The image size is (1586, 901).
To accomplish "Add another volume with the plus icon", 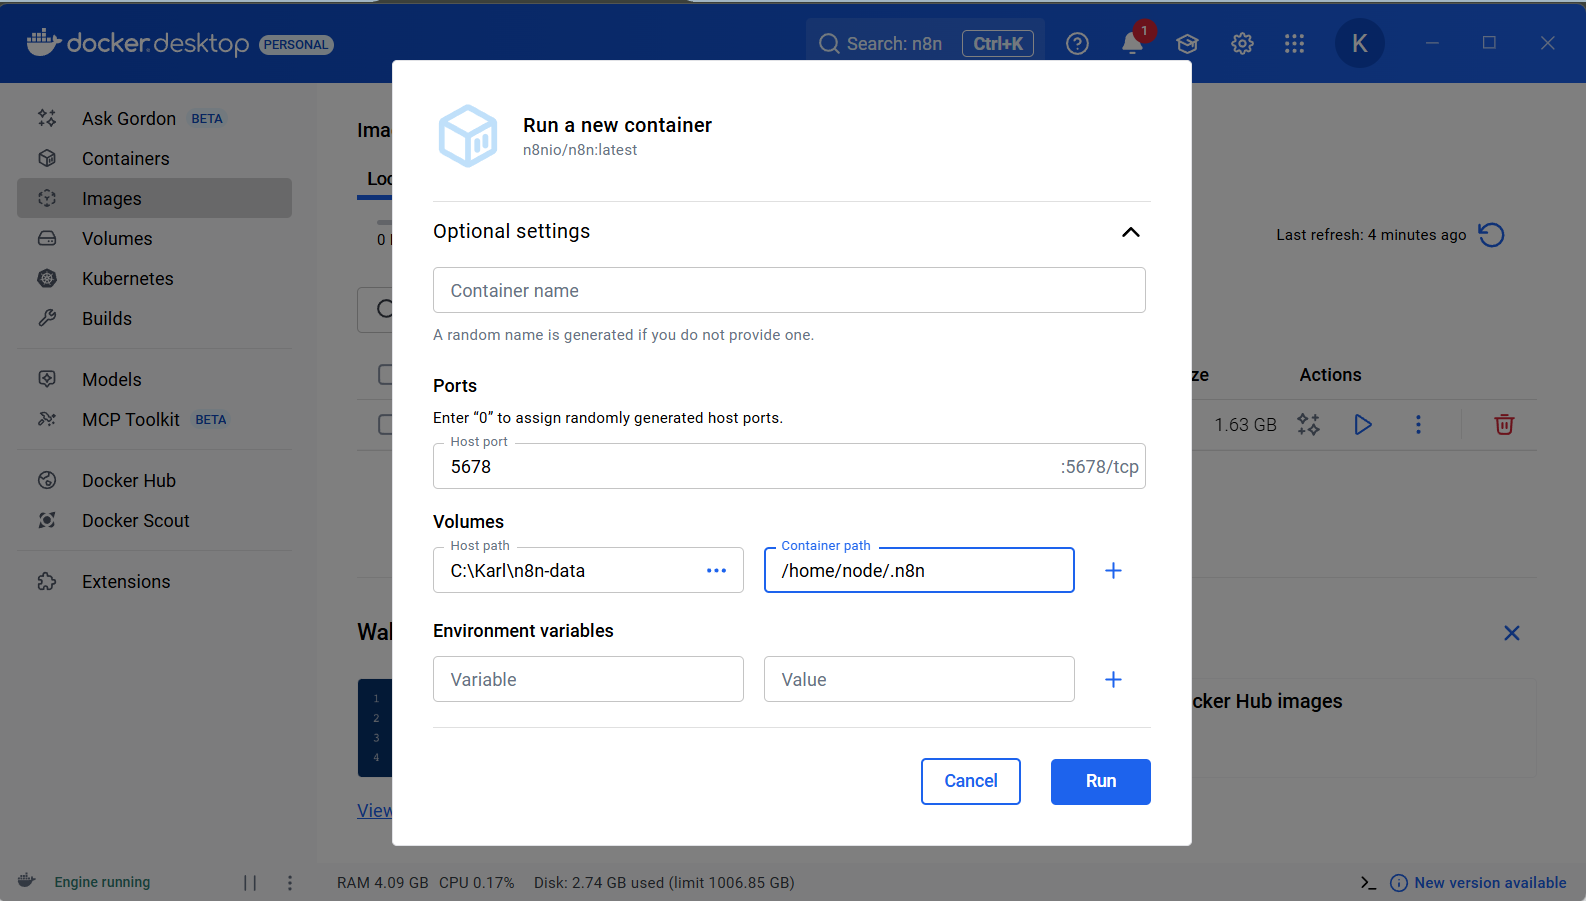I will click(1113, 570).
